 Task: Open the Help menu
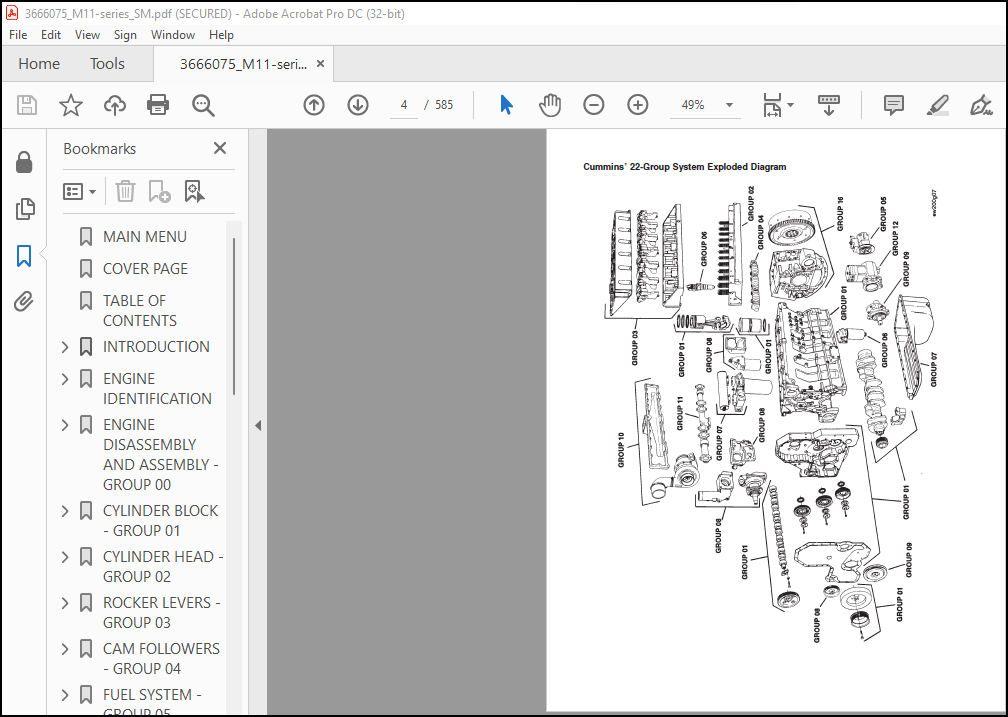pyautogui.click(x=221, y=35)
